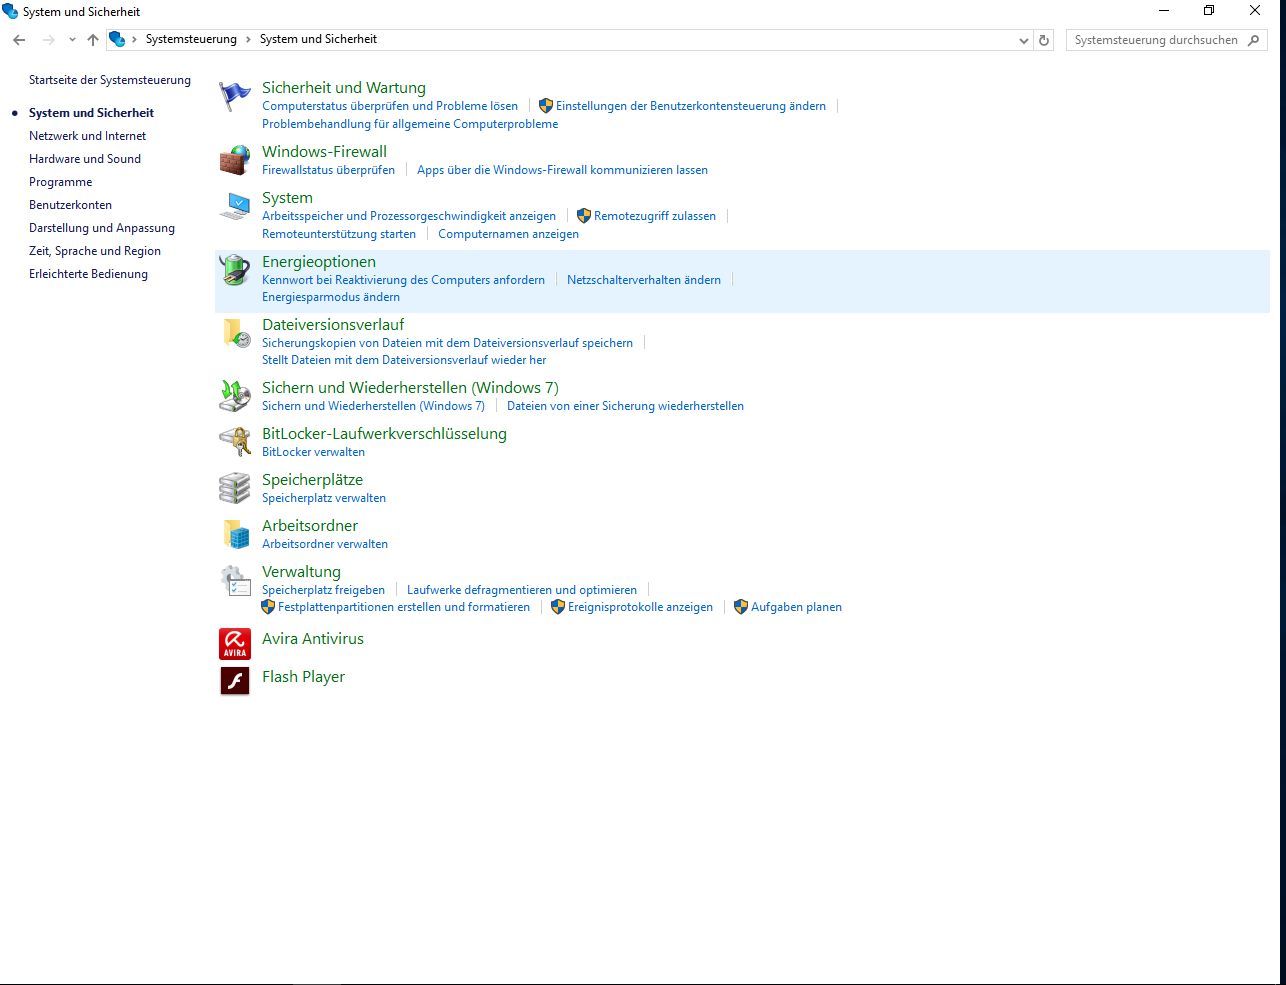Open the Avira Antivirus red icon

coord(235,643)
